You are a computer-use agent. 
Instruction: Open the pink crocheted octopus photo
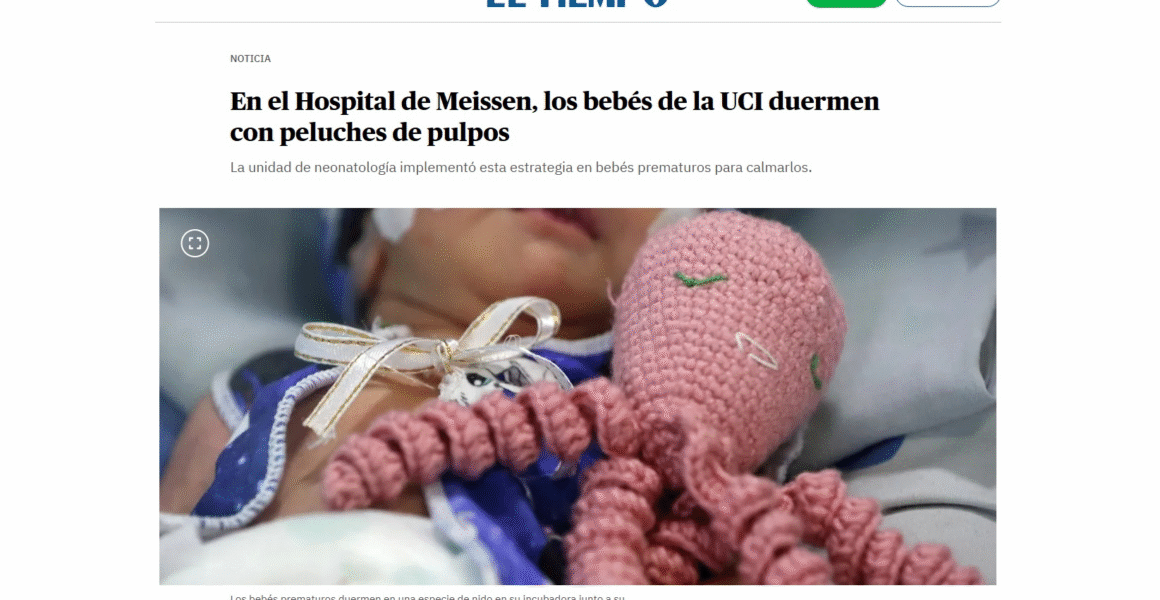pos(578,397)
